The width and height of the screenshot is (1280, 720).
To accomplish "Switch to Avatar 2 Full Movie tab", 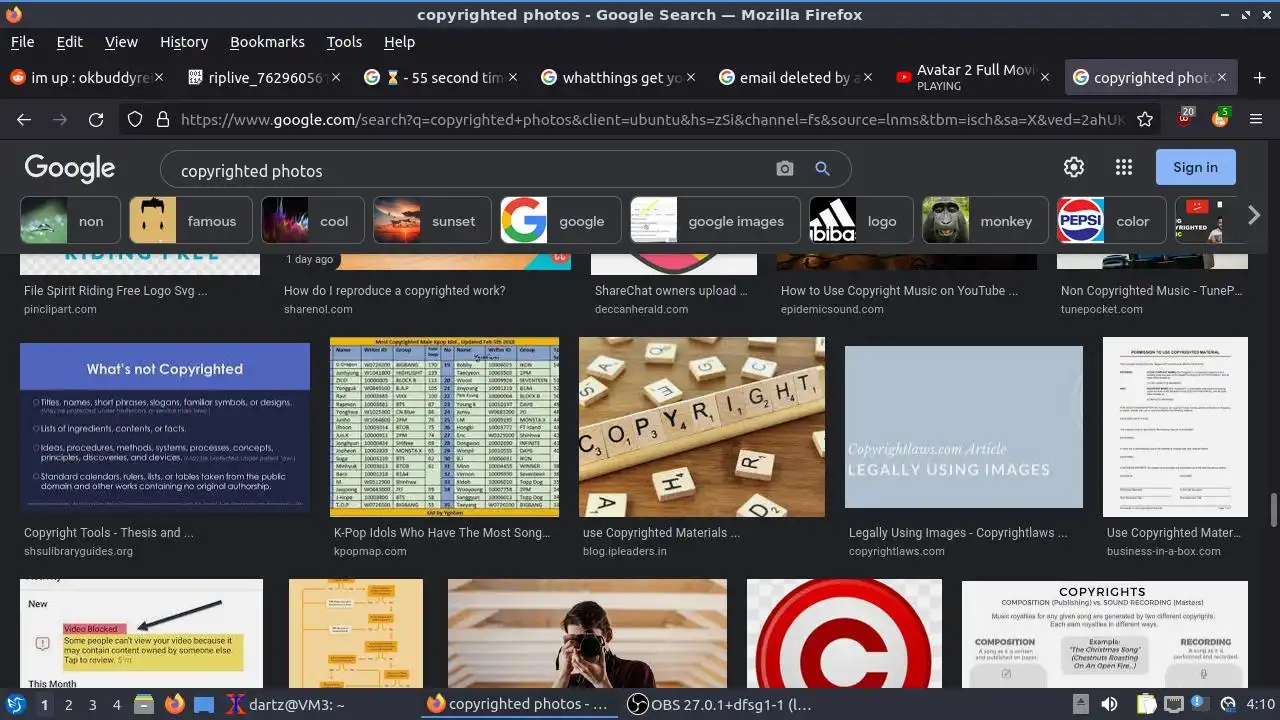I will 971,77.
